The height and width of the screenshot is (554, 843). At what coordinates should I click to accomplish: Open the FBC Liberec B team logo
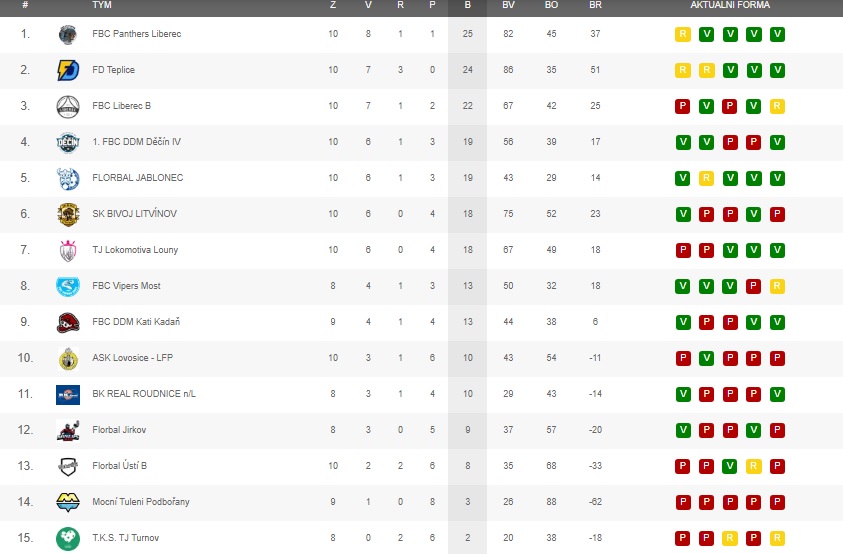point(68,106)
